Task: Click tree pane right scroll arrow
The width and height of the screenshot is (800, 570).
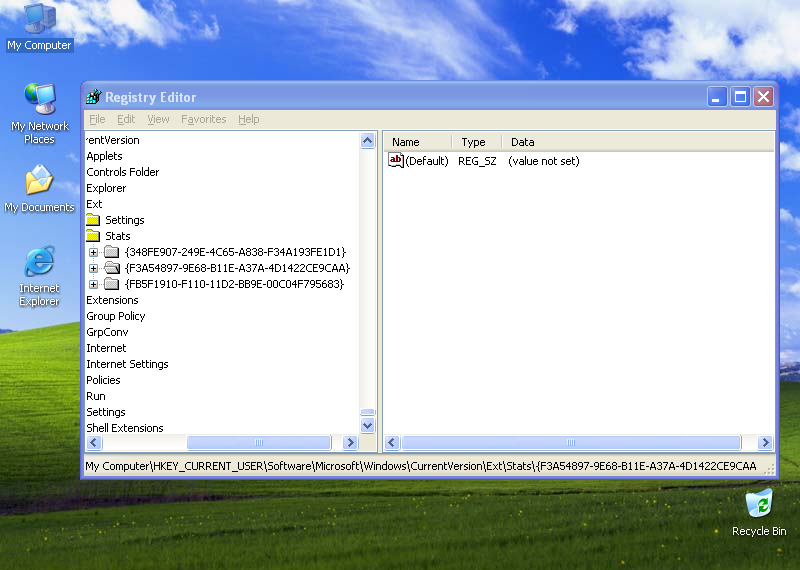Action: pos(350,442)
